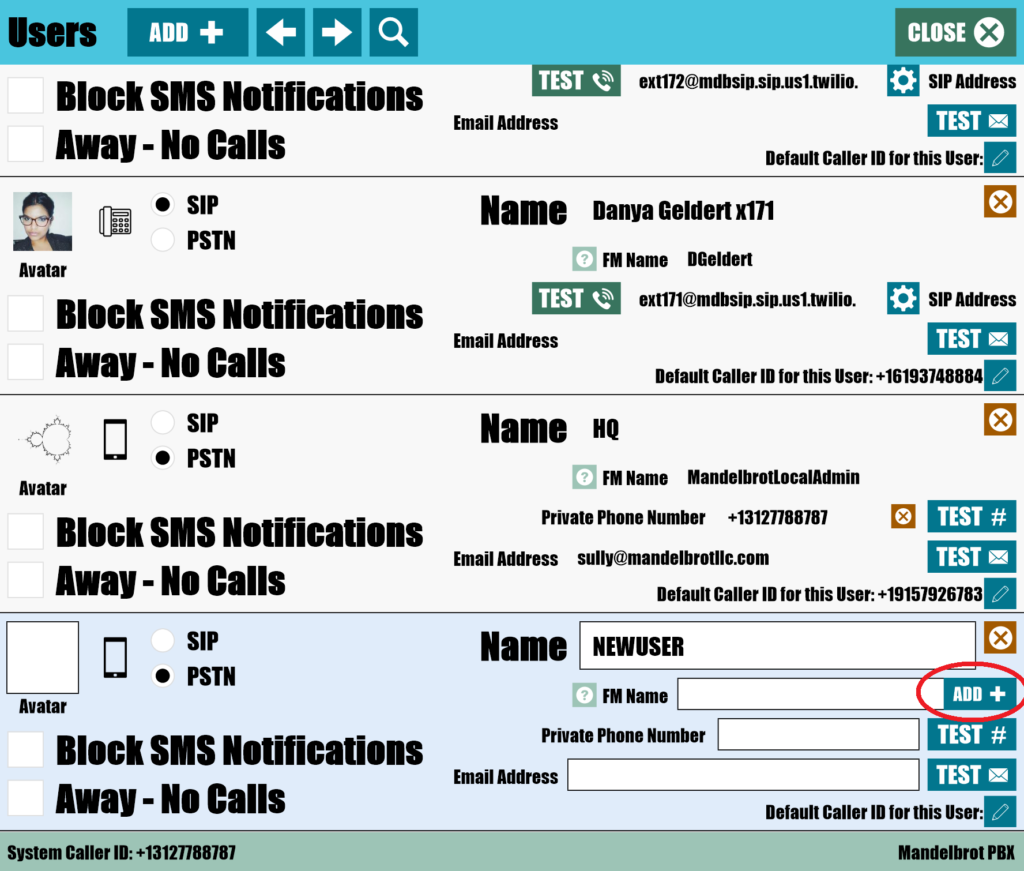Check Away - No Calls for Danya Geldert
Screen dimensions: 1024x871
(x=25, y=362)
